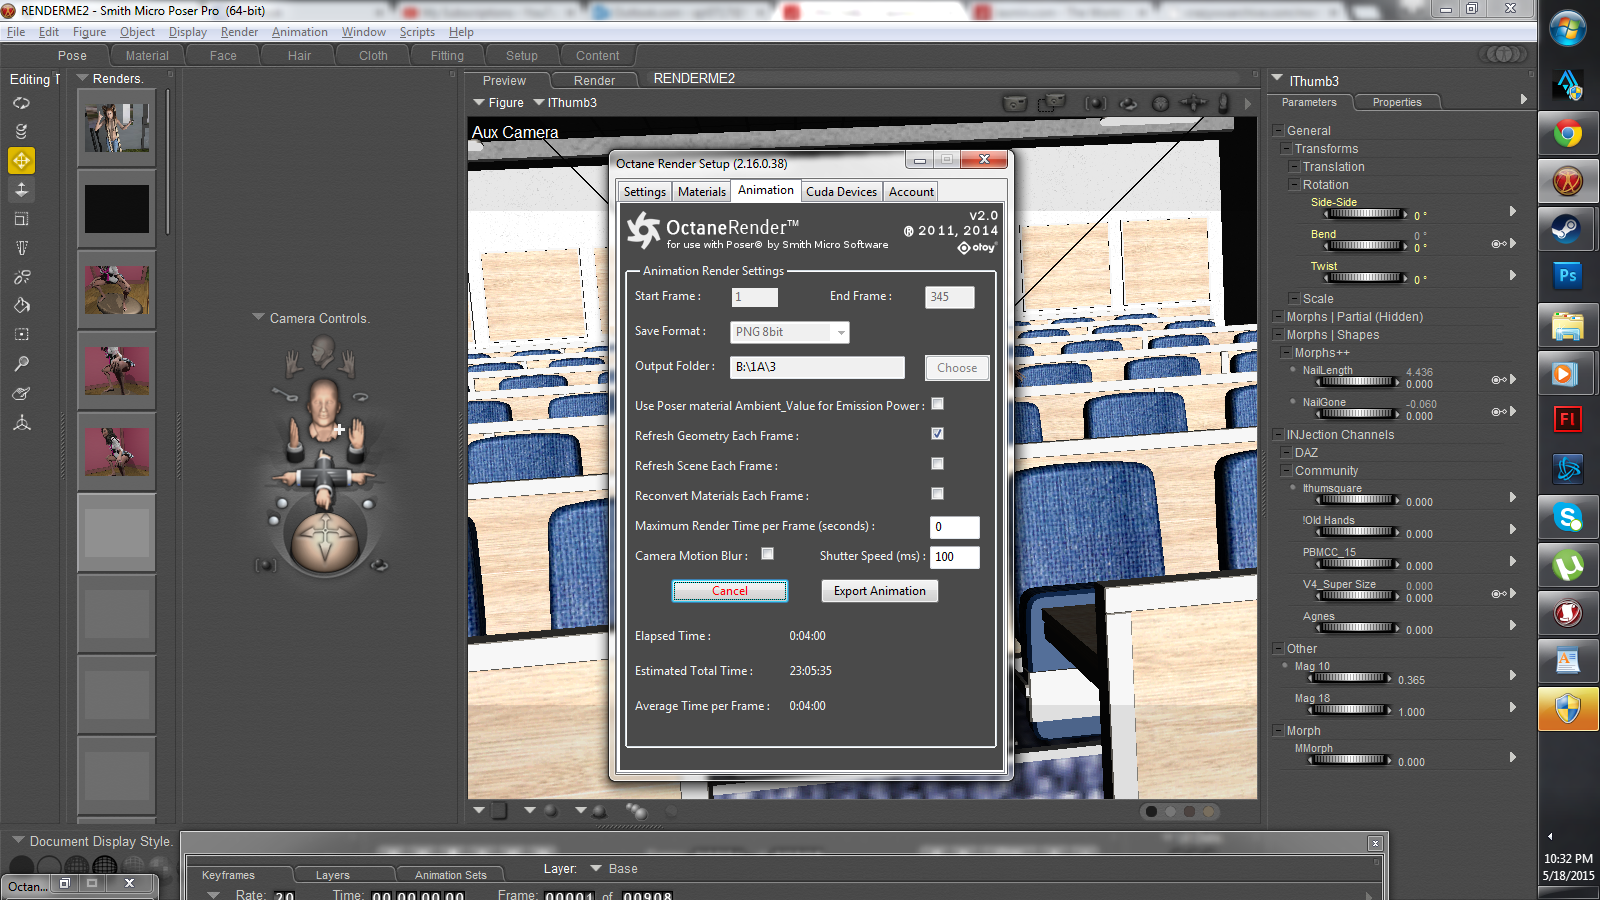The width and height of the screenshot is (1600, 900).
Task: Collapse the Document Display Style panel
Action: [x=18, y=841]
